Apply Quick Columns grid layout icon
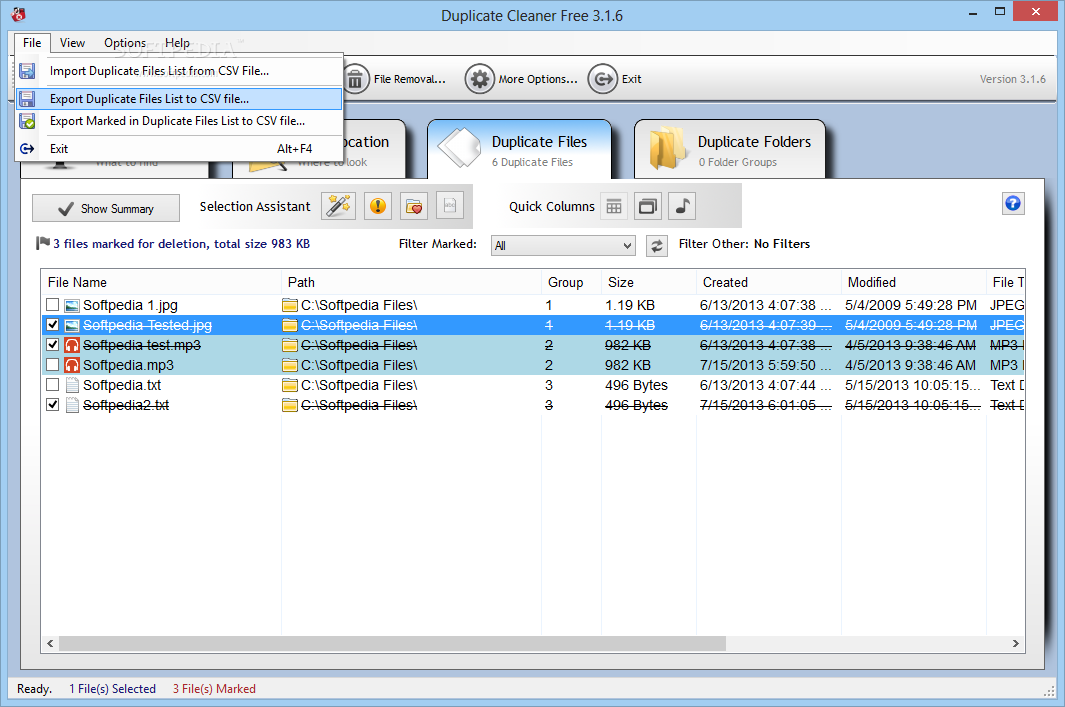 pos(614,206)
